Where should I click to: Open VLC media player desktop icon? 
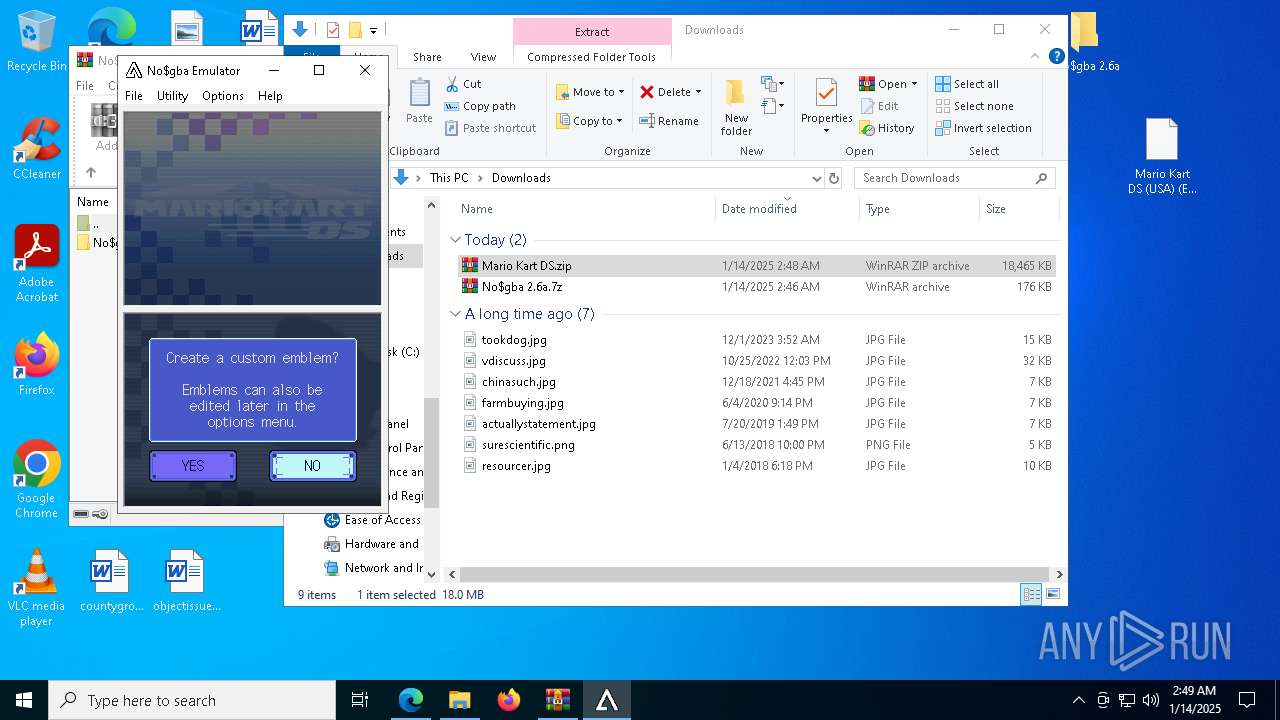[x=36, y=588]
